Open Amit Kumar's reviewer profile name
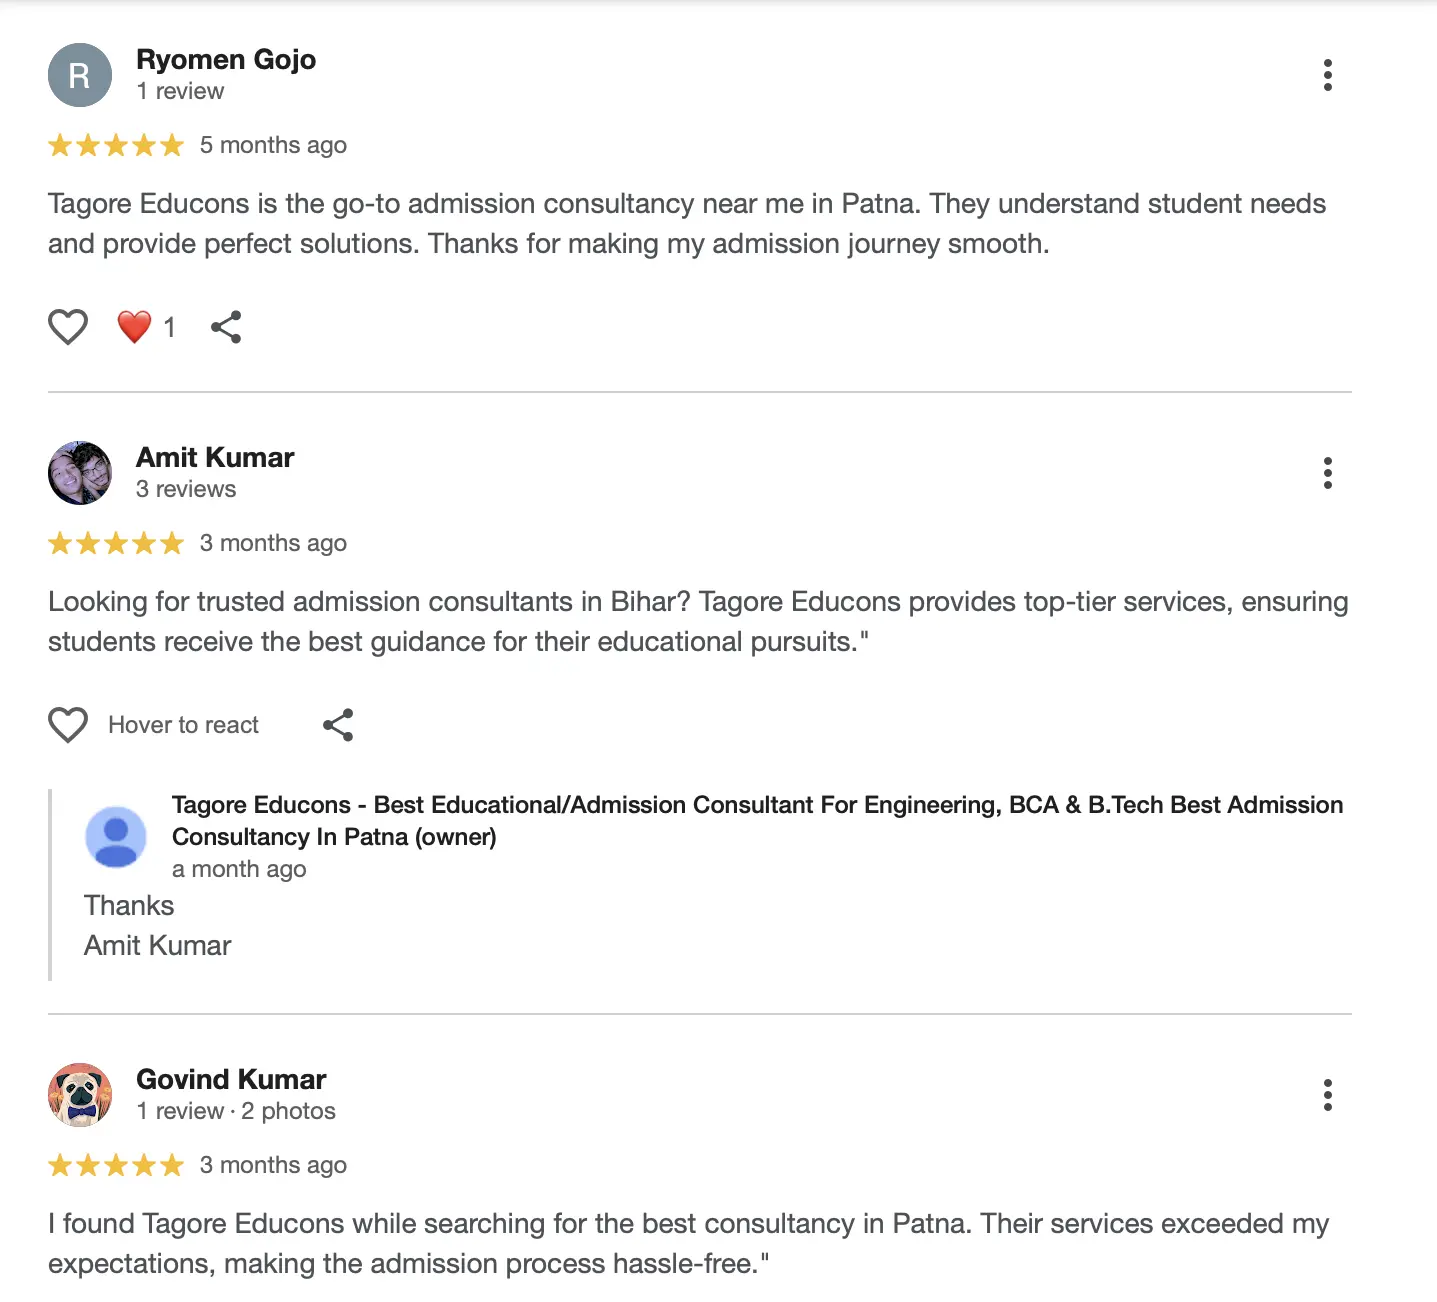 (x=215, y=458)
